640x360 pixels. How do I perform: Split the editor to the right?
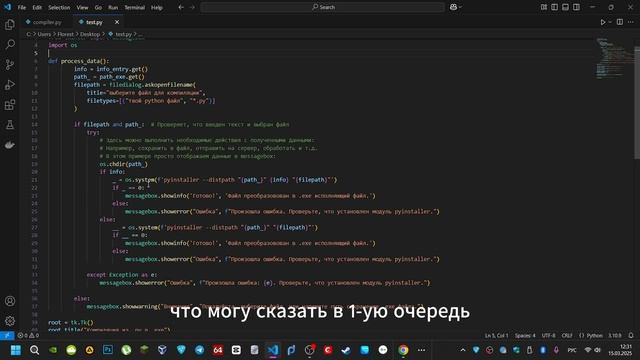620,22
